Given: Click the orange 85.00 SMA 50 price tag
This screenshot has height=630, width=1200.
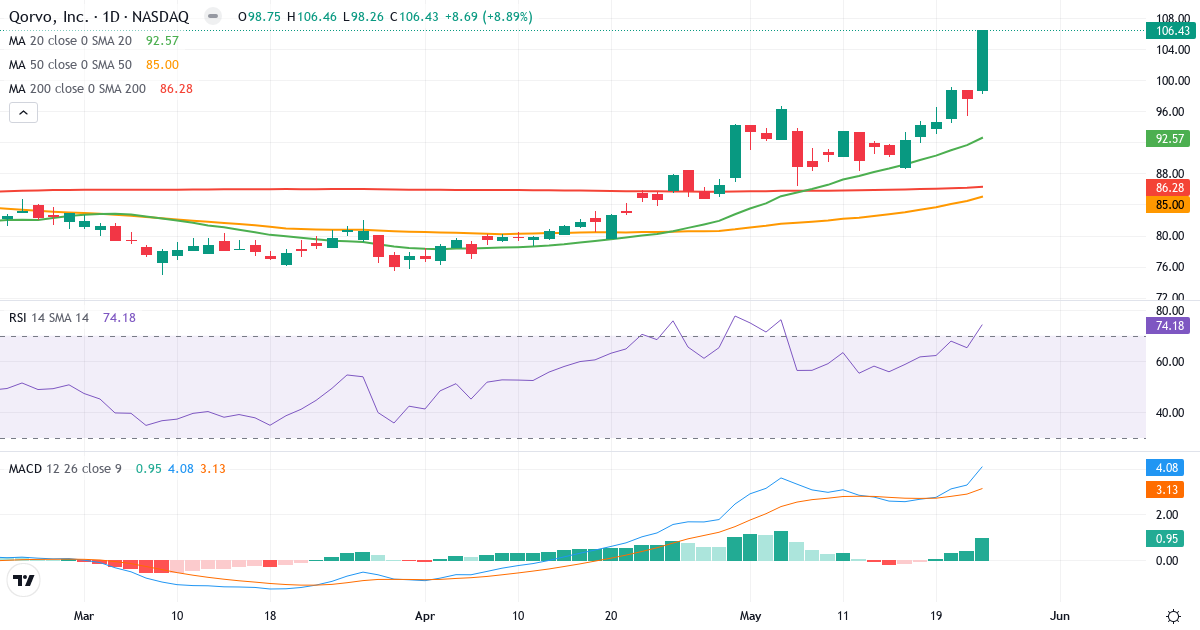Looking at the screenshot, I should pyautogui.click(x=1170, y=204).
